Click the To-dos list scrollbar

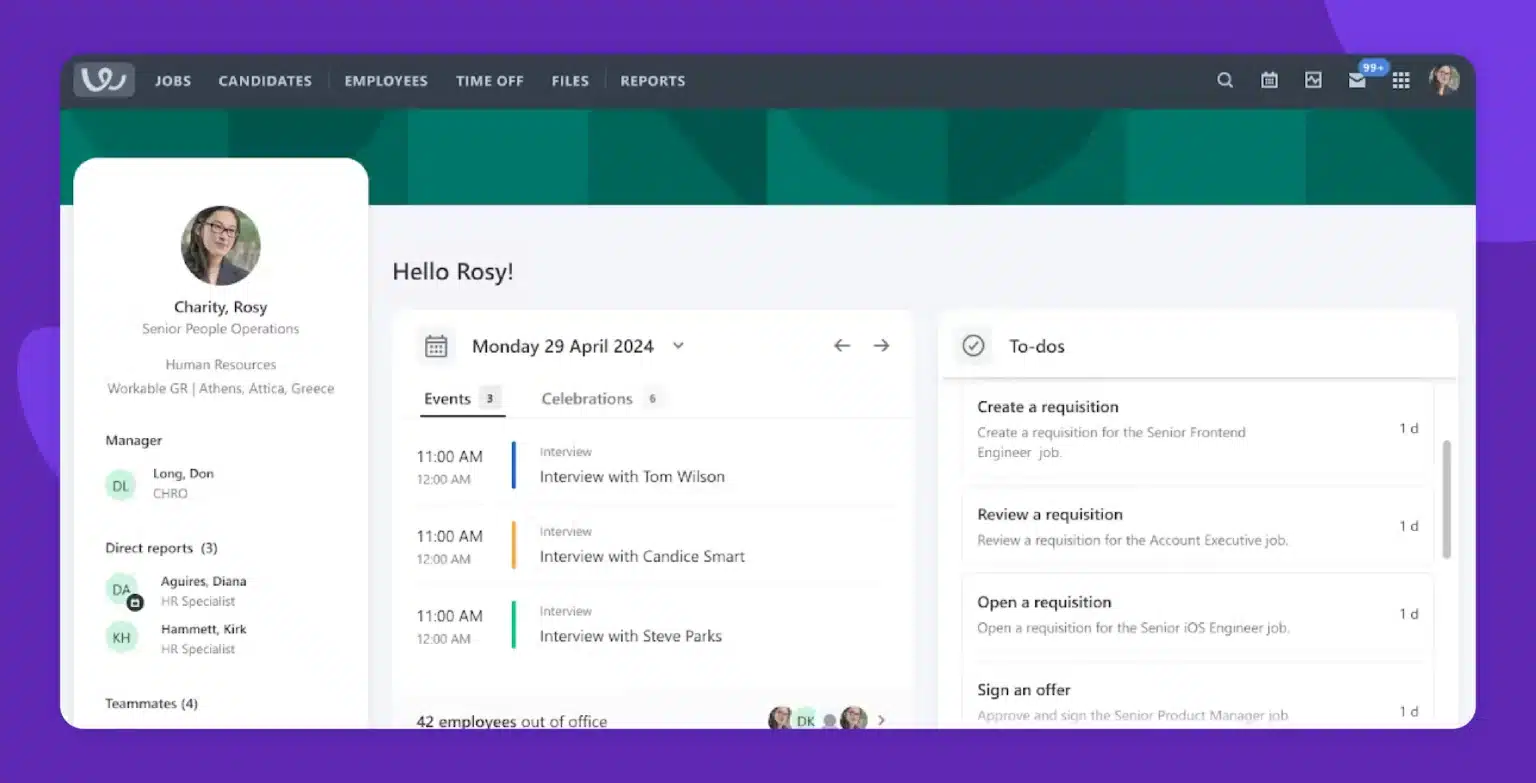(1447, 500)
